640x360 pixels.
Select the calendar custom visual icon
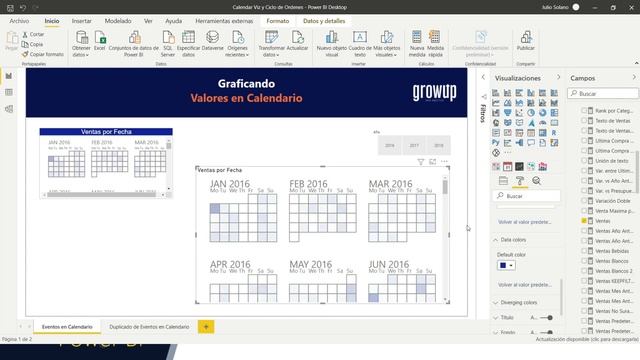coord(507,167)
